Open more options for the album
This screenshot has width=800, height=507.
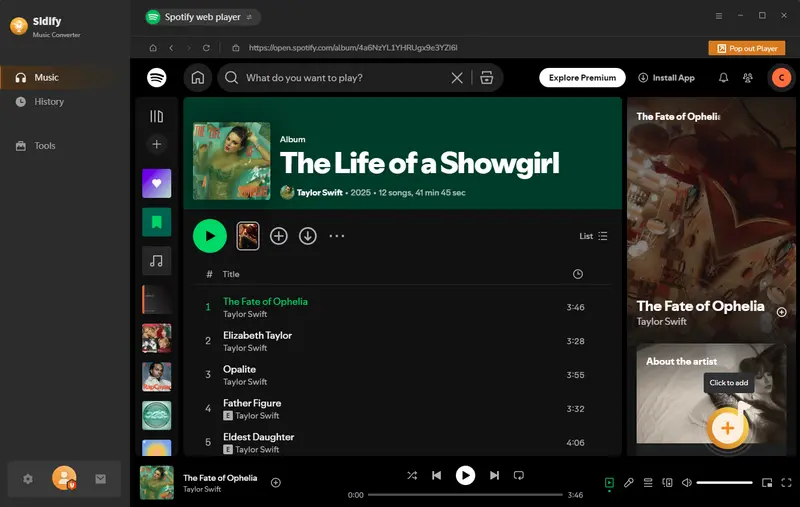click(337, 236)
